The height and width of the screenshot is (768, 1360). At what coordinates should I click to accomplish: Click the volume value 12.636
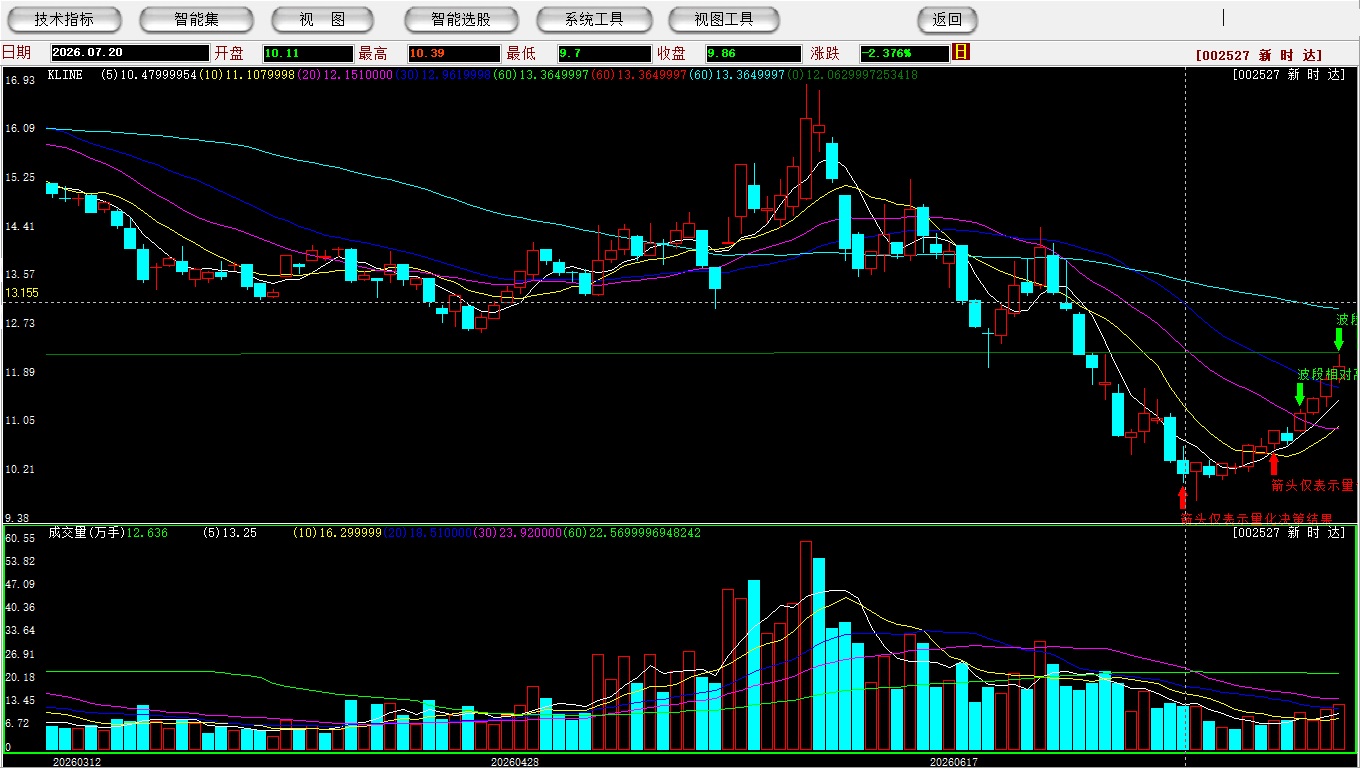click(148, 533)
